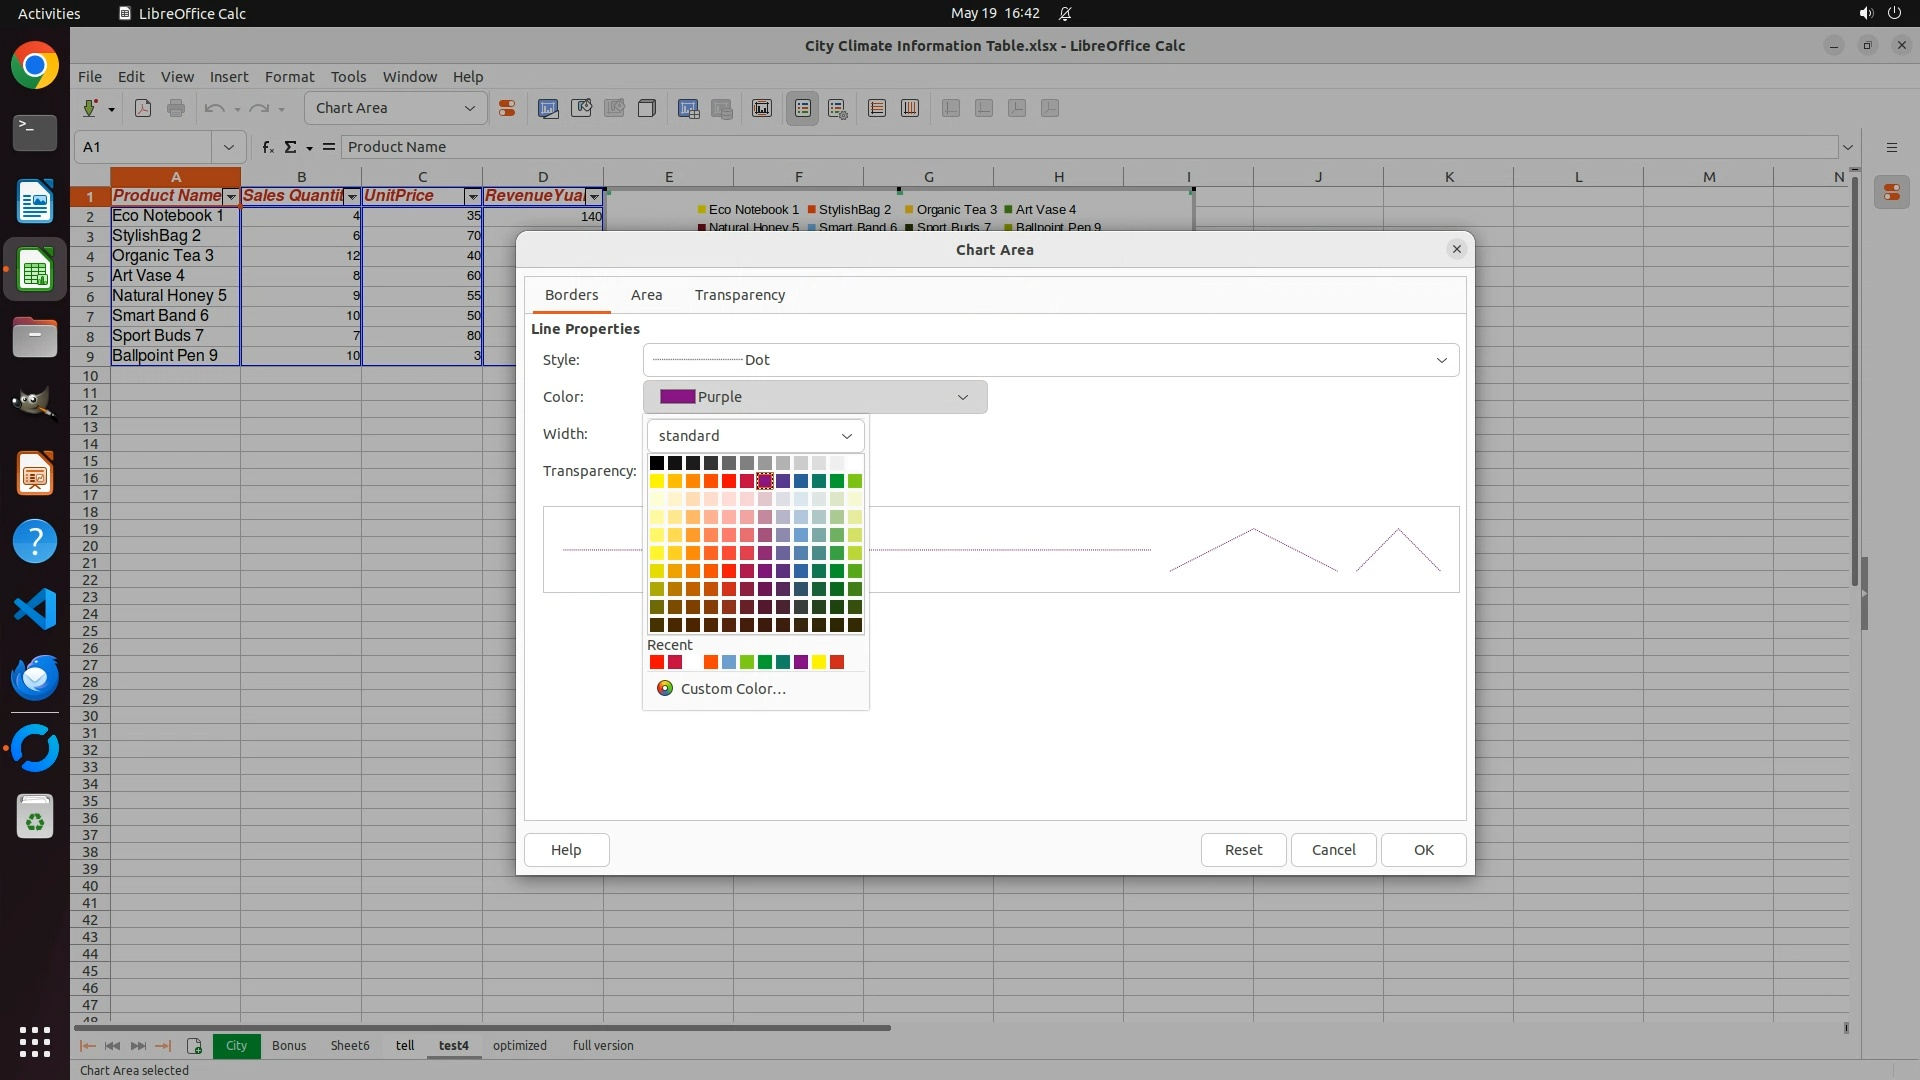Open Thunderbird from the Ubuntu dock

(35, 678)
